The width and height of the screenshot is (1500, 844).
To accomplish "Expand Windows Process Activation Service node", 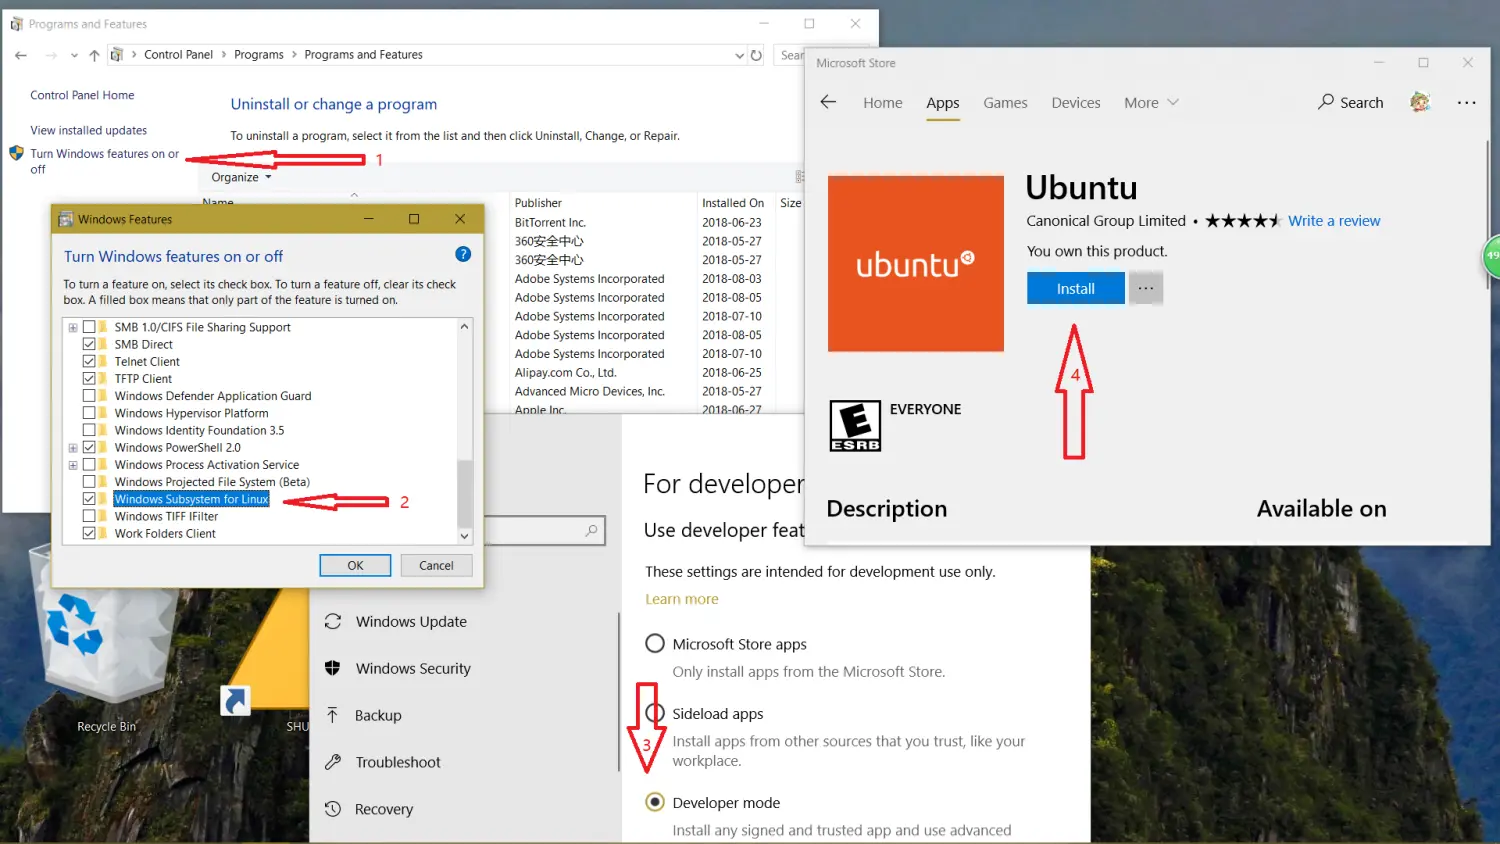I will tap(73, 465).
